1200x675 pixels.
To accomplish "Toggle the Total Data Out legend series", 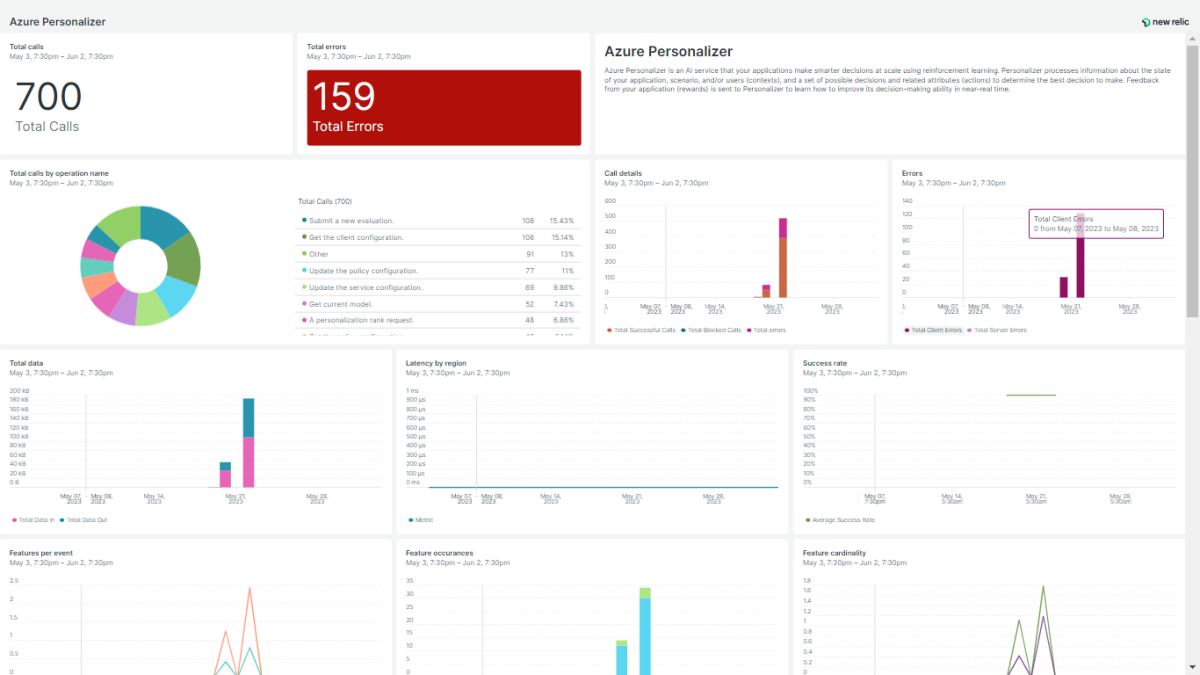I will (x=83, y=520).
